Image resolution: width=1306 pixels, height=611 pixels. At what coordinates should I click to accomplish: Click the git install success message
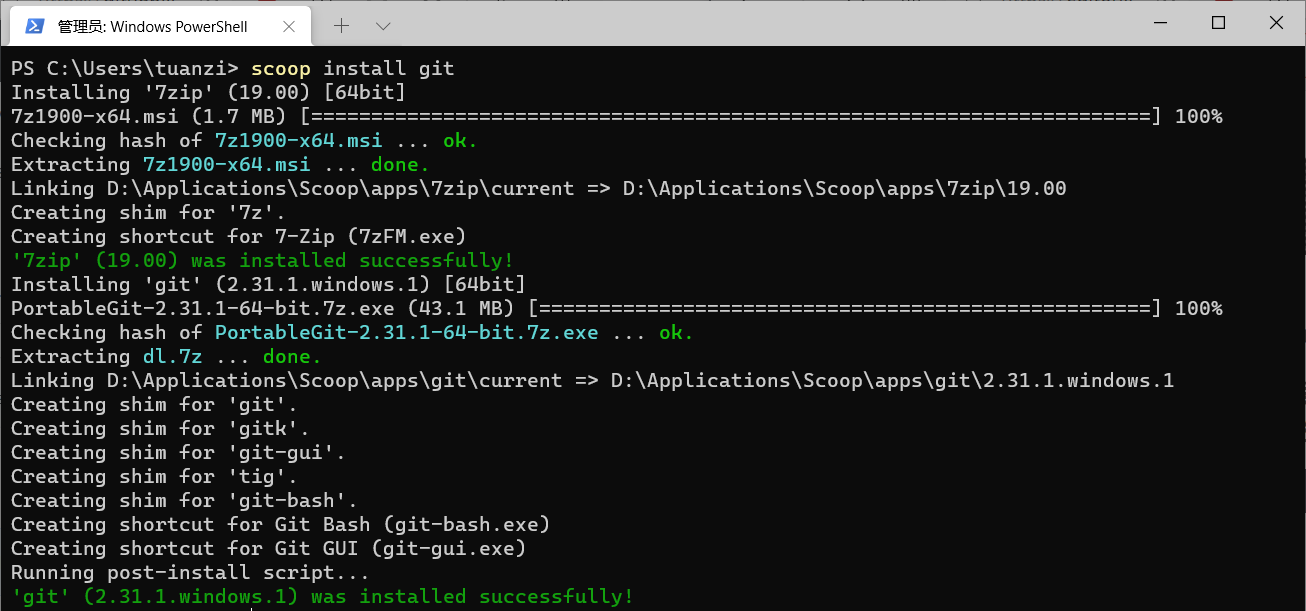[x=320, y=596]
